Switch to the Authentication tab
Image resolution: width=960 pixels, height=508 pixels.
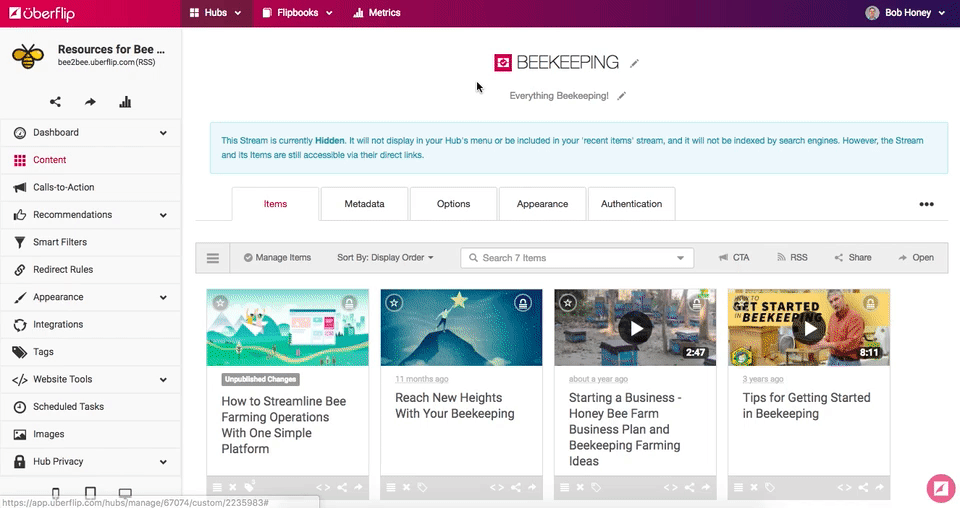631,204
